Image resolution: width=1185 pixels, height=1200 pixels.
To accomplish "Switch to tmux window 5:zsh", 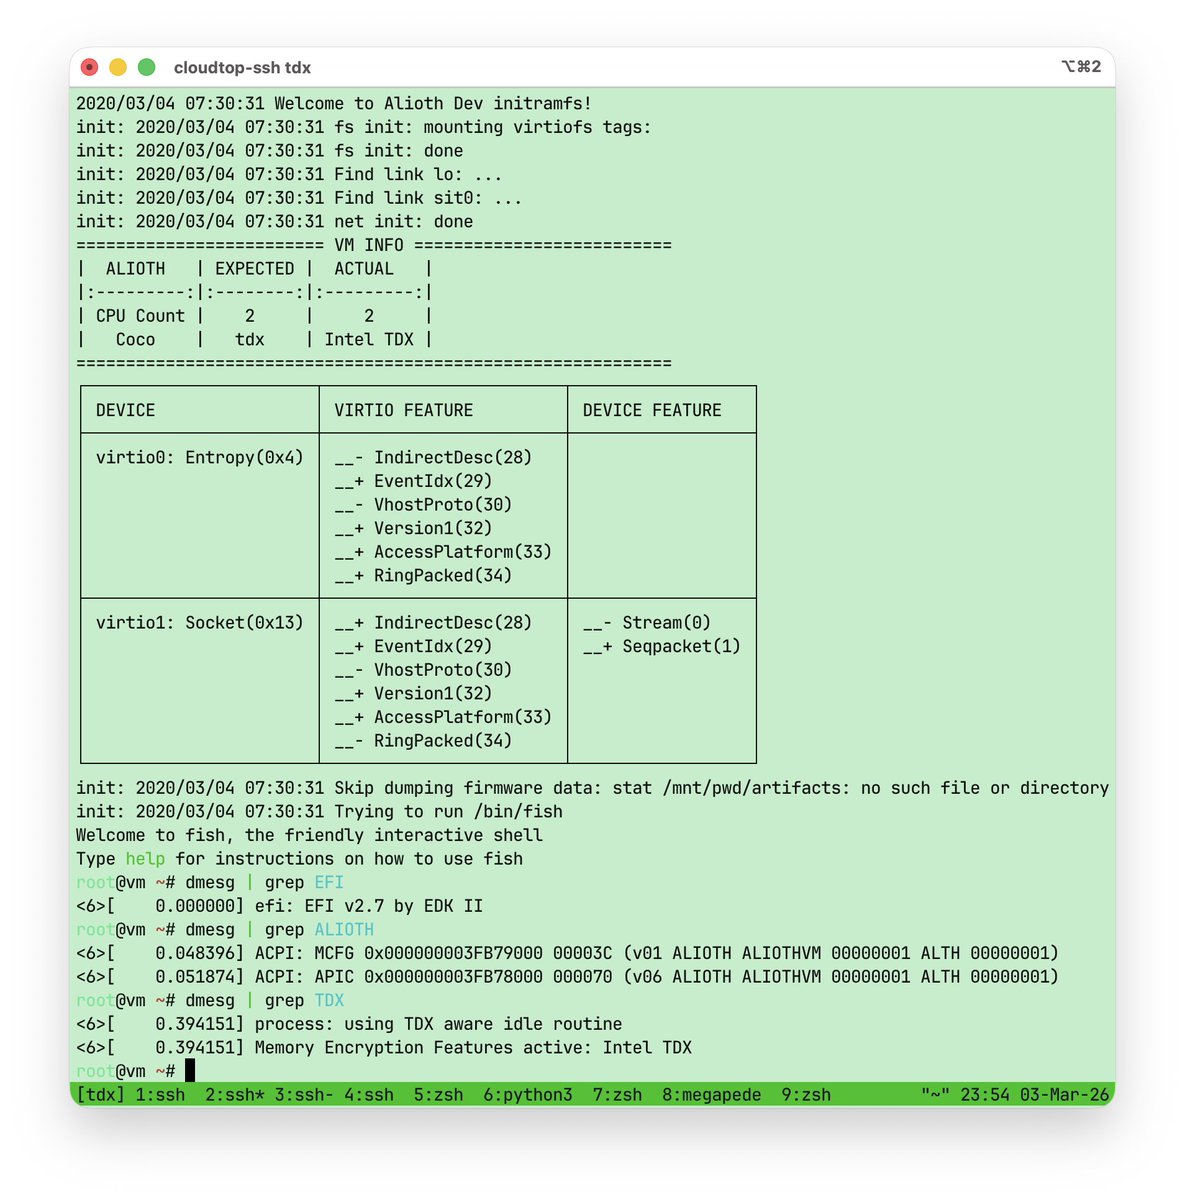I will (x=439, y=1095).
